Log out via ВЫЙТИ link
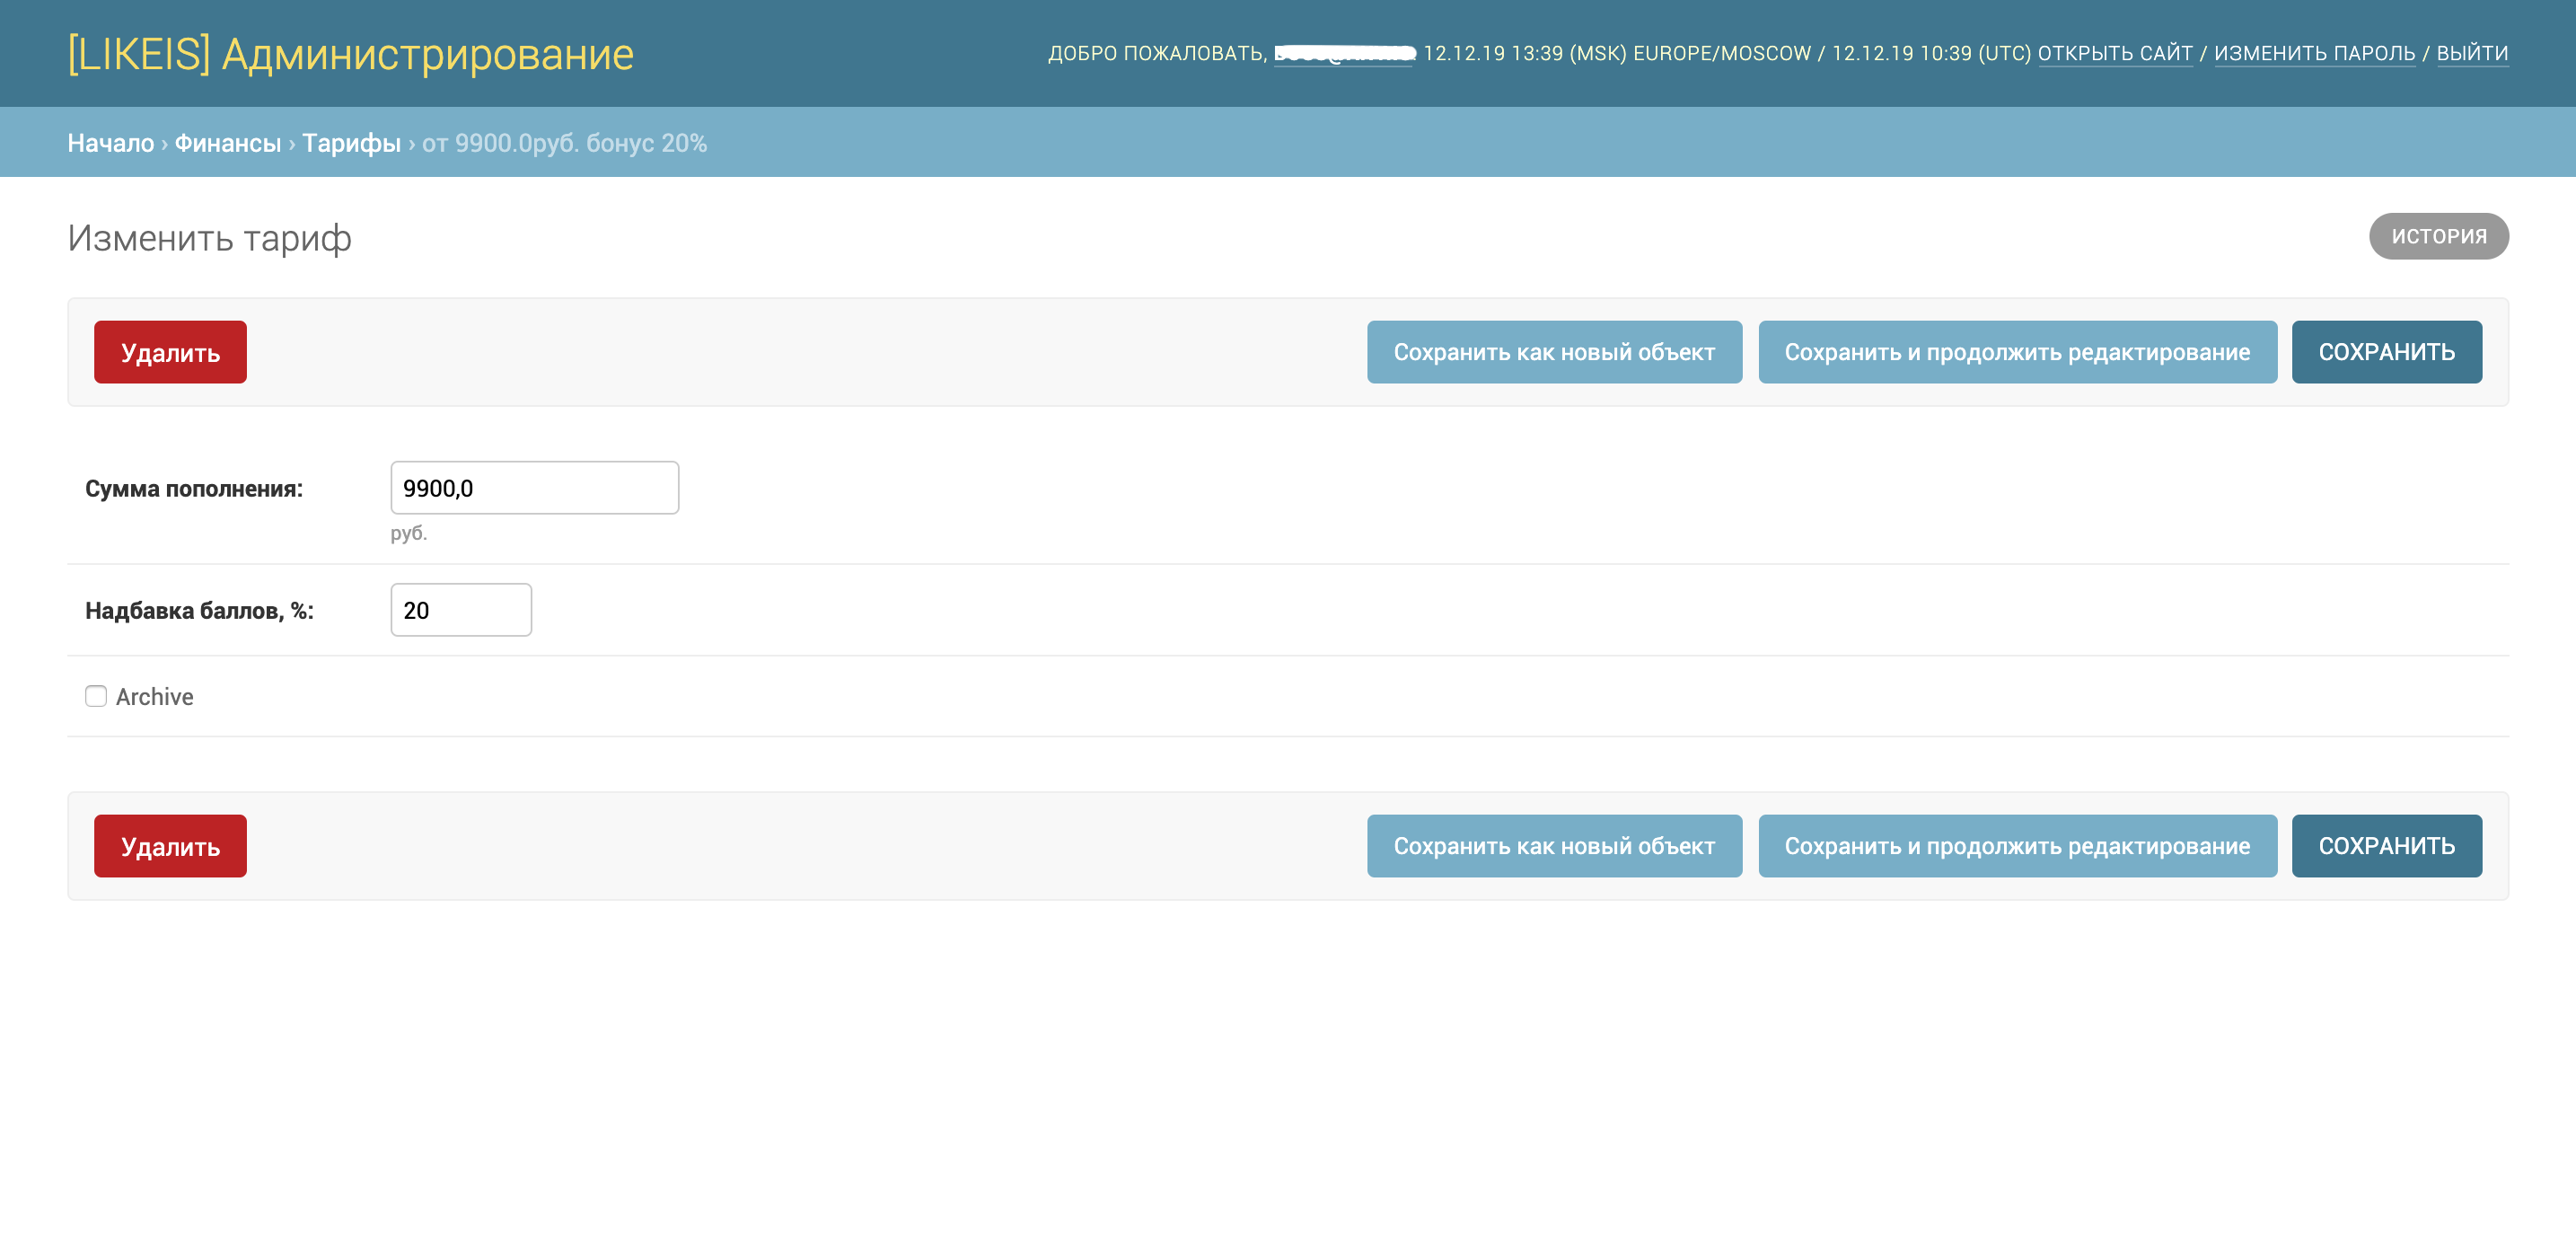 coord(2472,53)
